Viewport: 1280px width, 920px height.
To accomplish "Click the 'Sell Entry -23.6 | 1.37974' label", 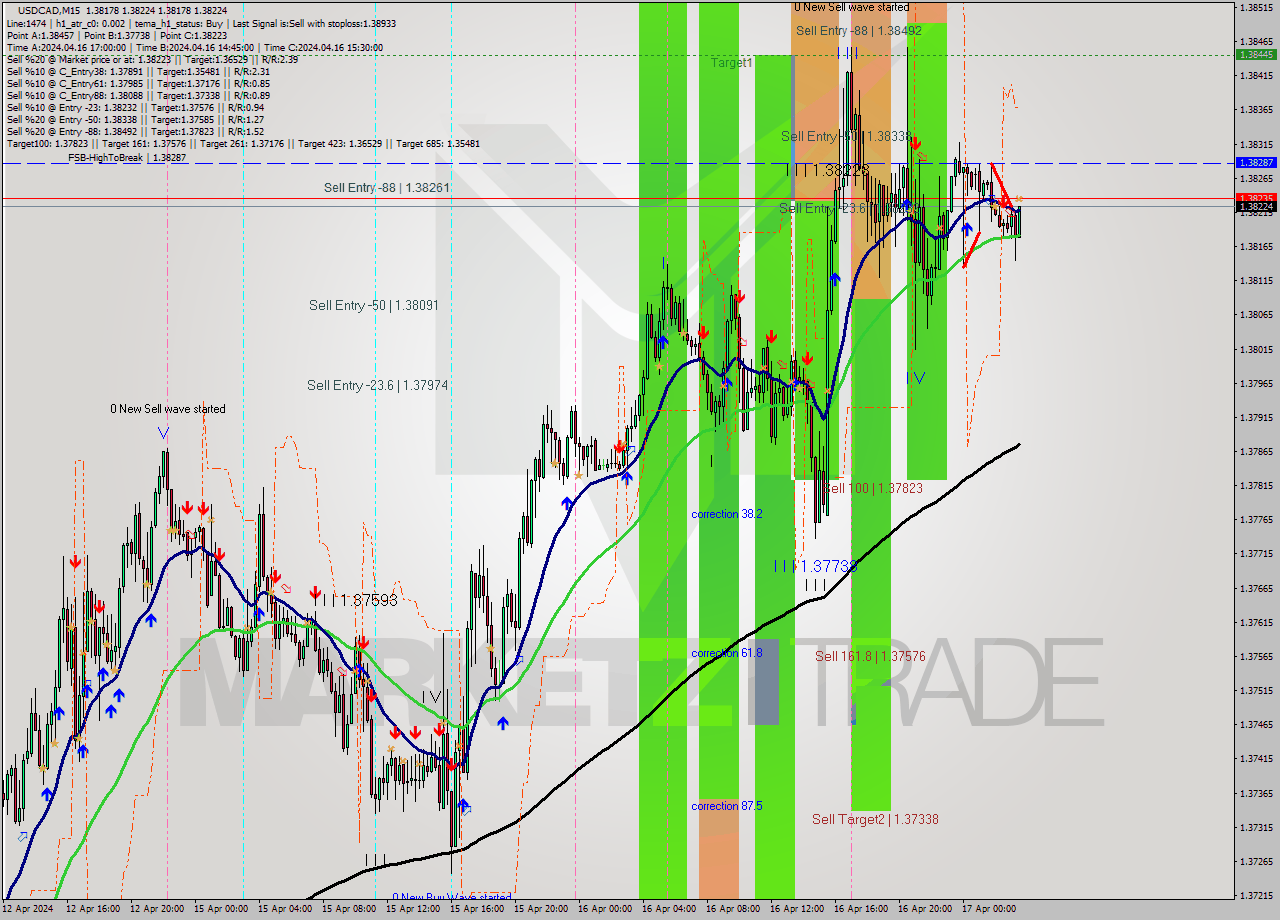I will click(377, 385).
